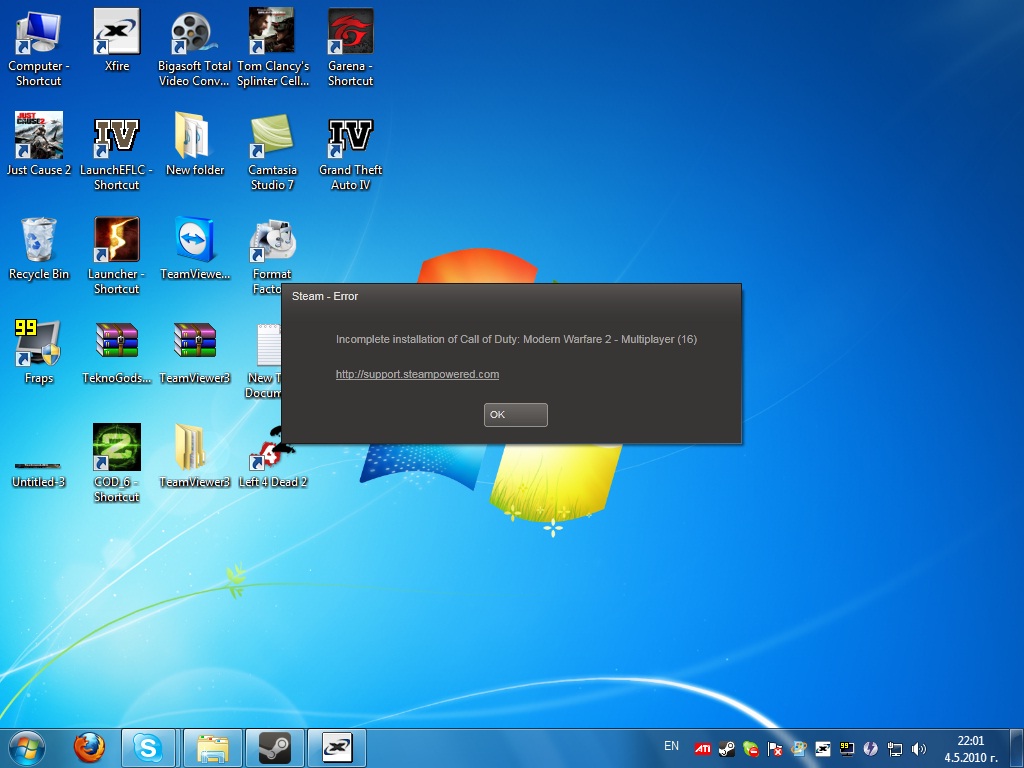Image resolution: width=1024 pixels, height=768 pixels.
Task: Select the Recycle Bin icon
Action: tap(39, 248)
